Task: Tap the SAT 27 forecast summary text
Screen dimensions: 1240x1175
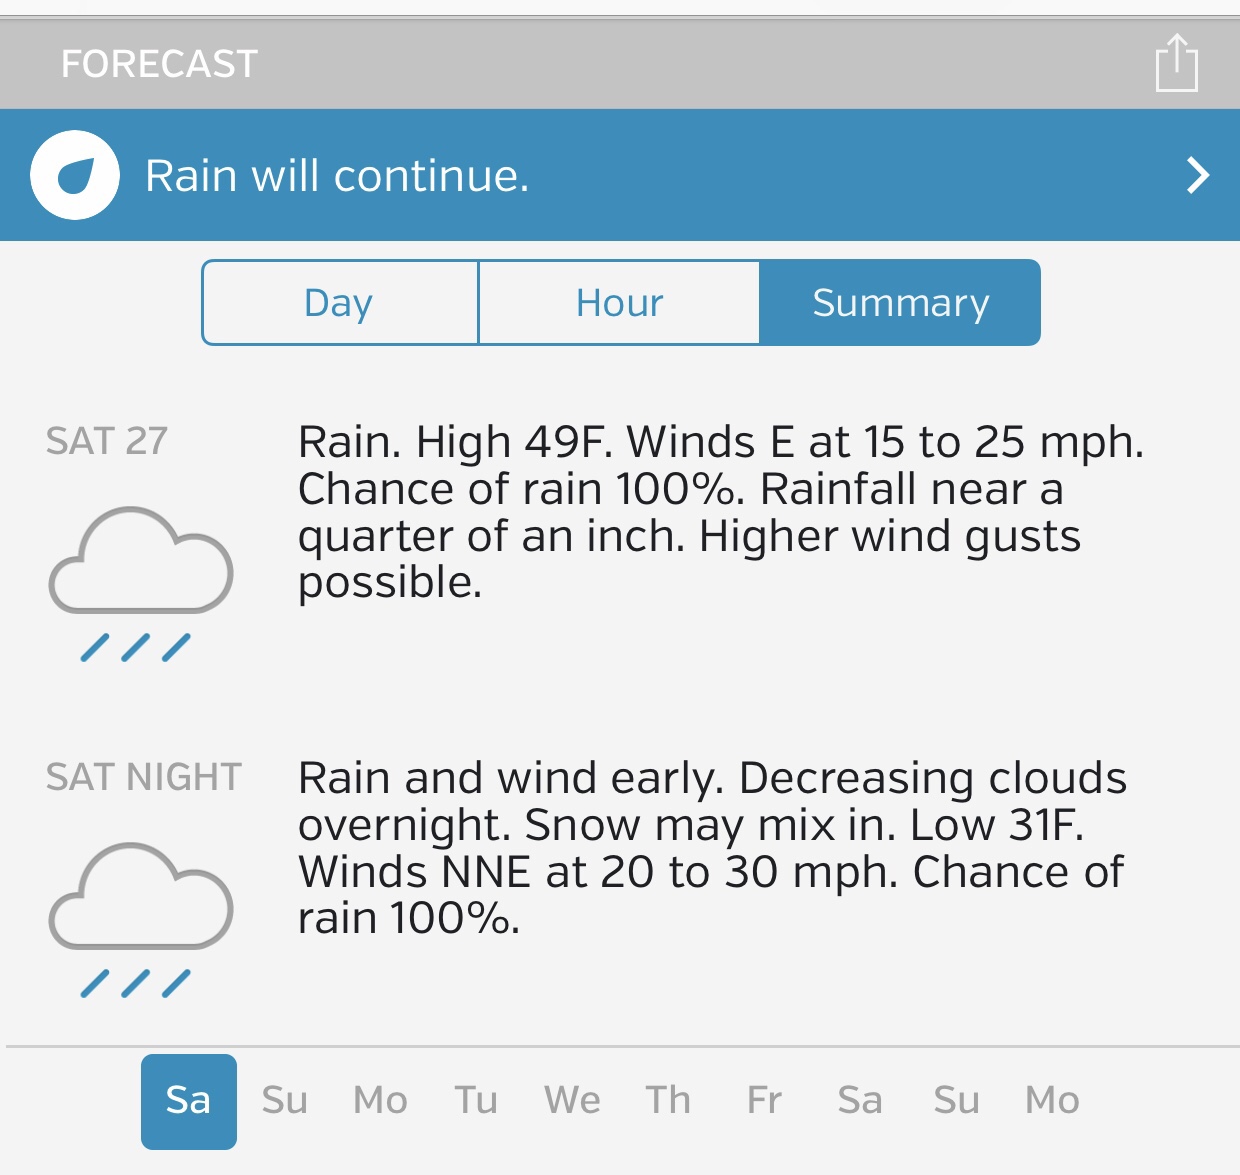Action: point(720,512)
